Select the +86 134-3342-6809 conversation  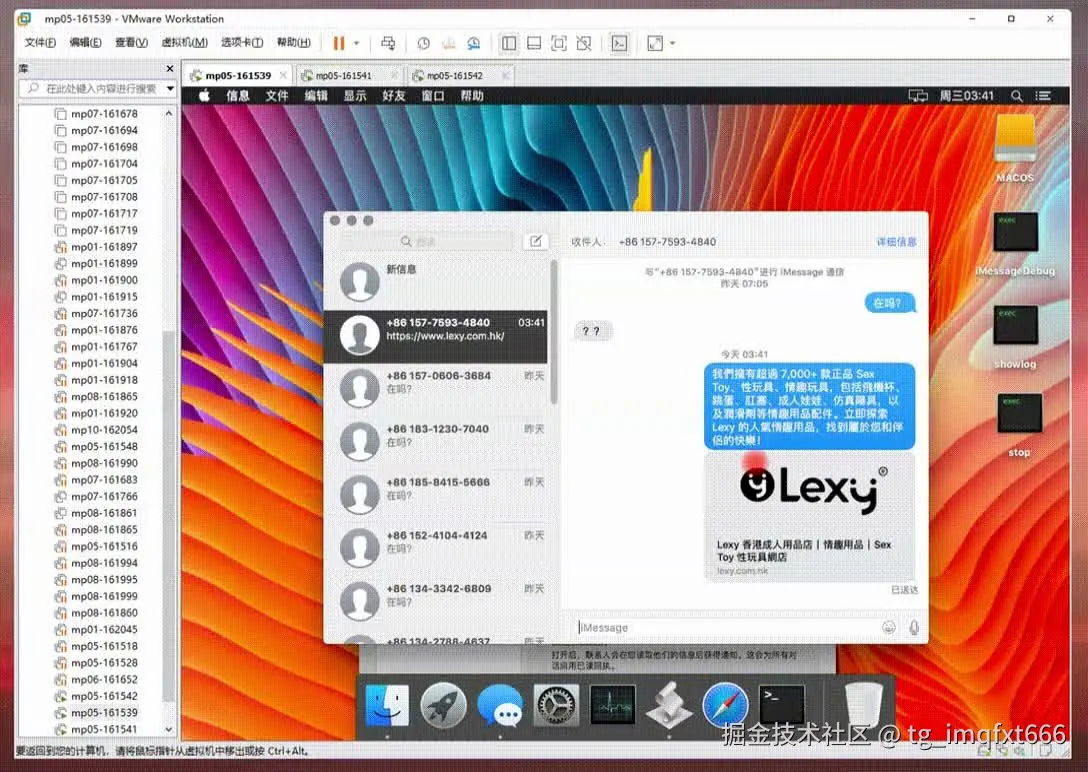tap(436, 602)
